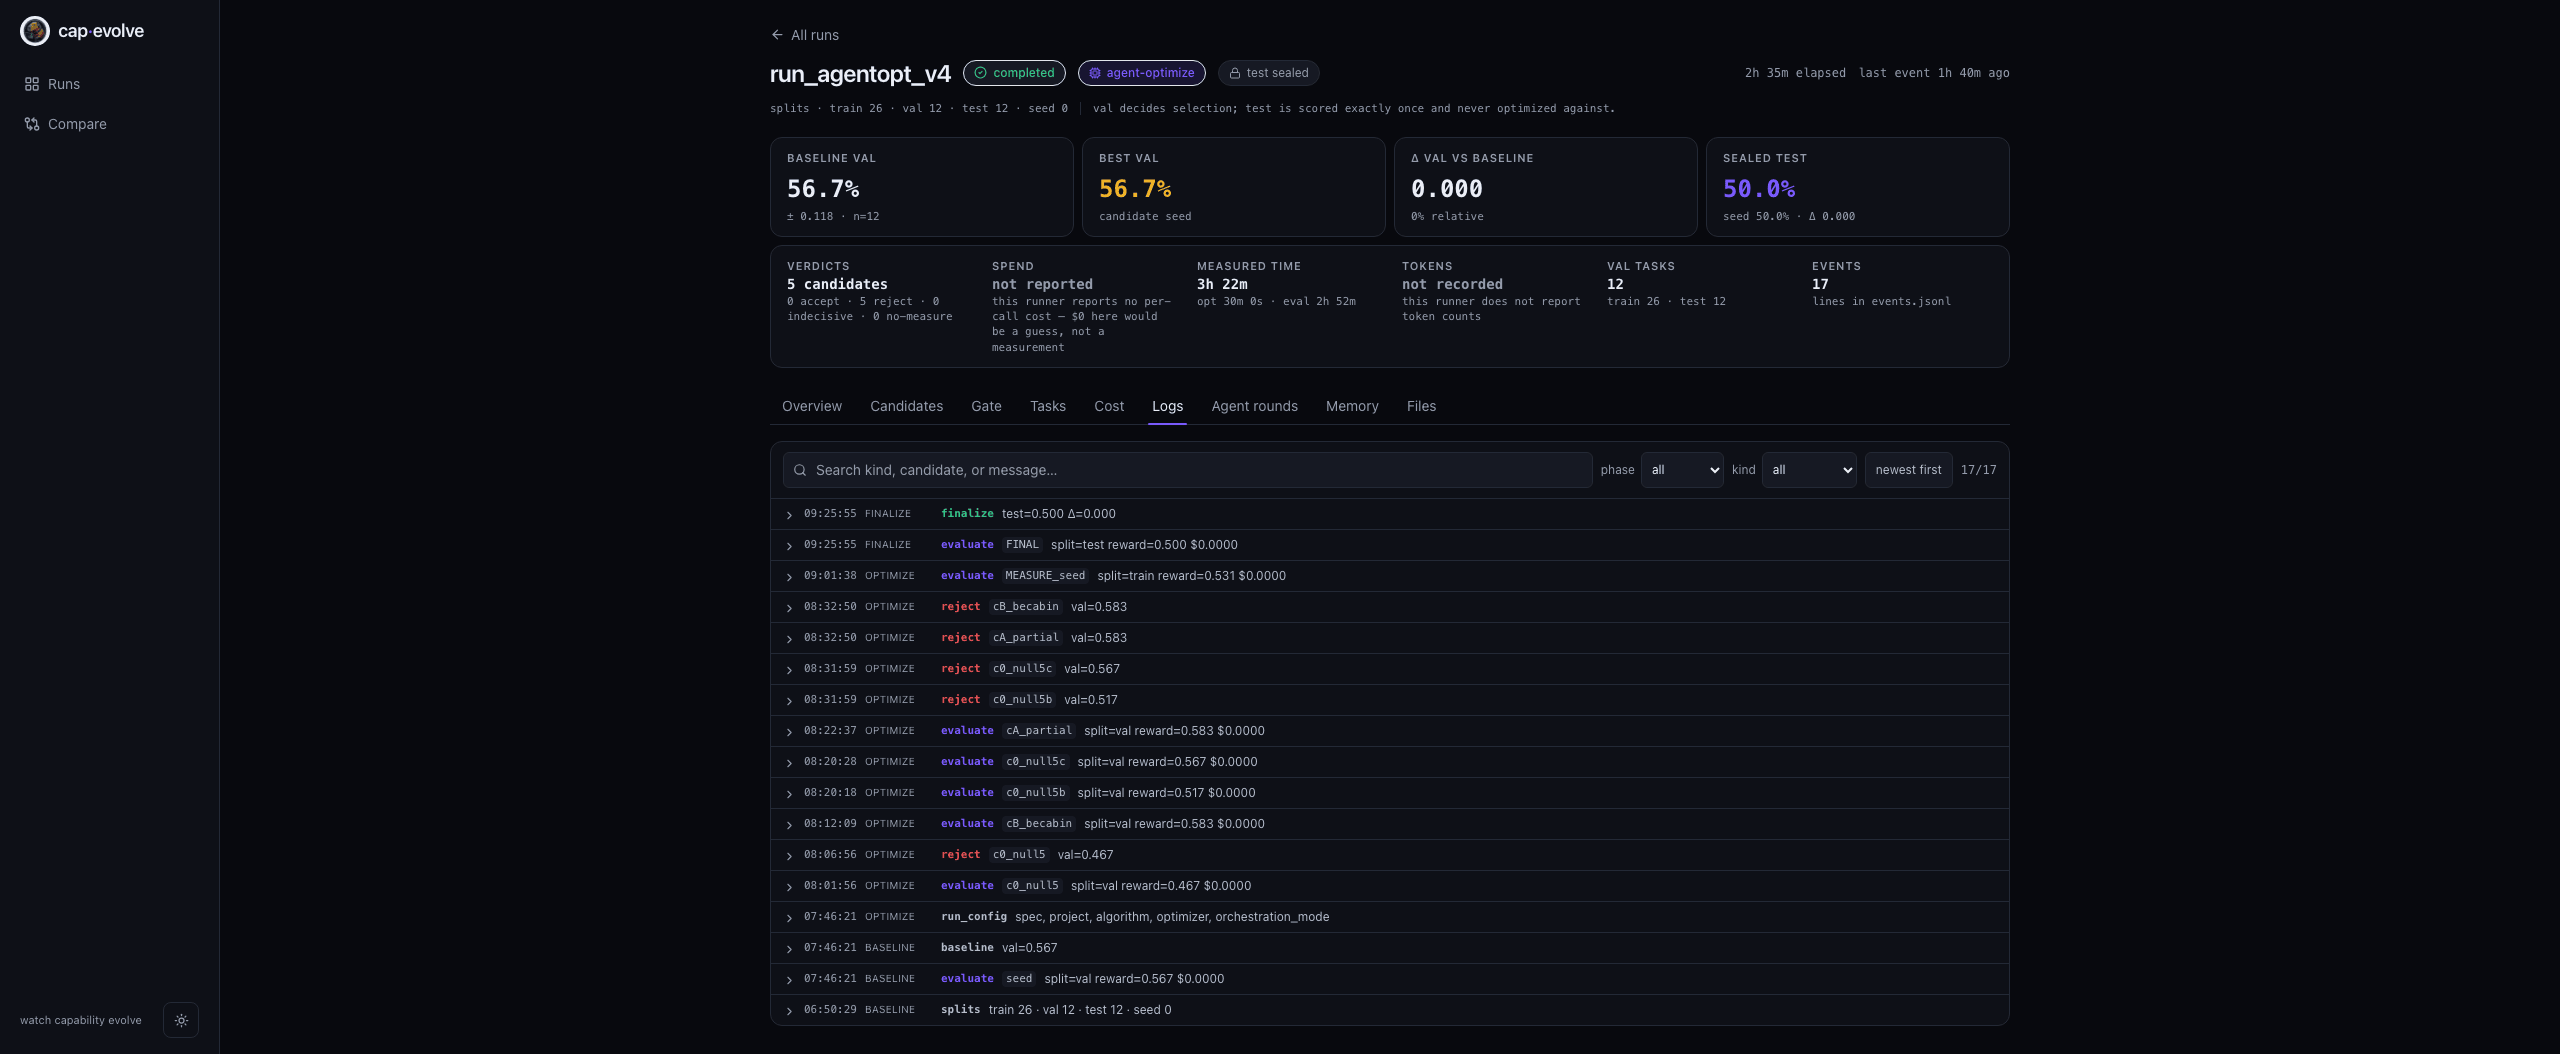Screen dimensions: 2560x1054
Task: Click the magnifier icon in search box
Action: point(800,470)
